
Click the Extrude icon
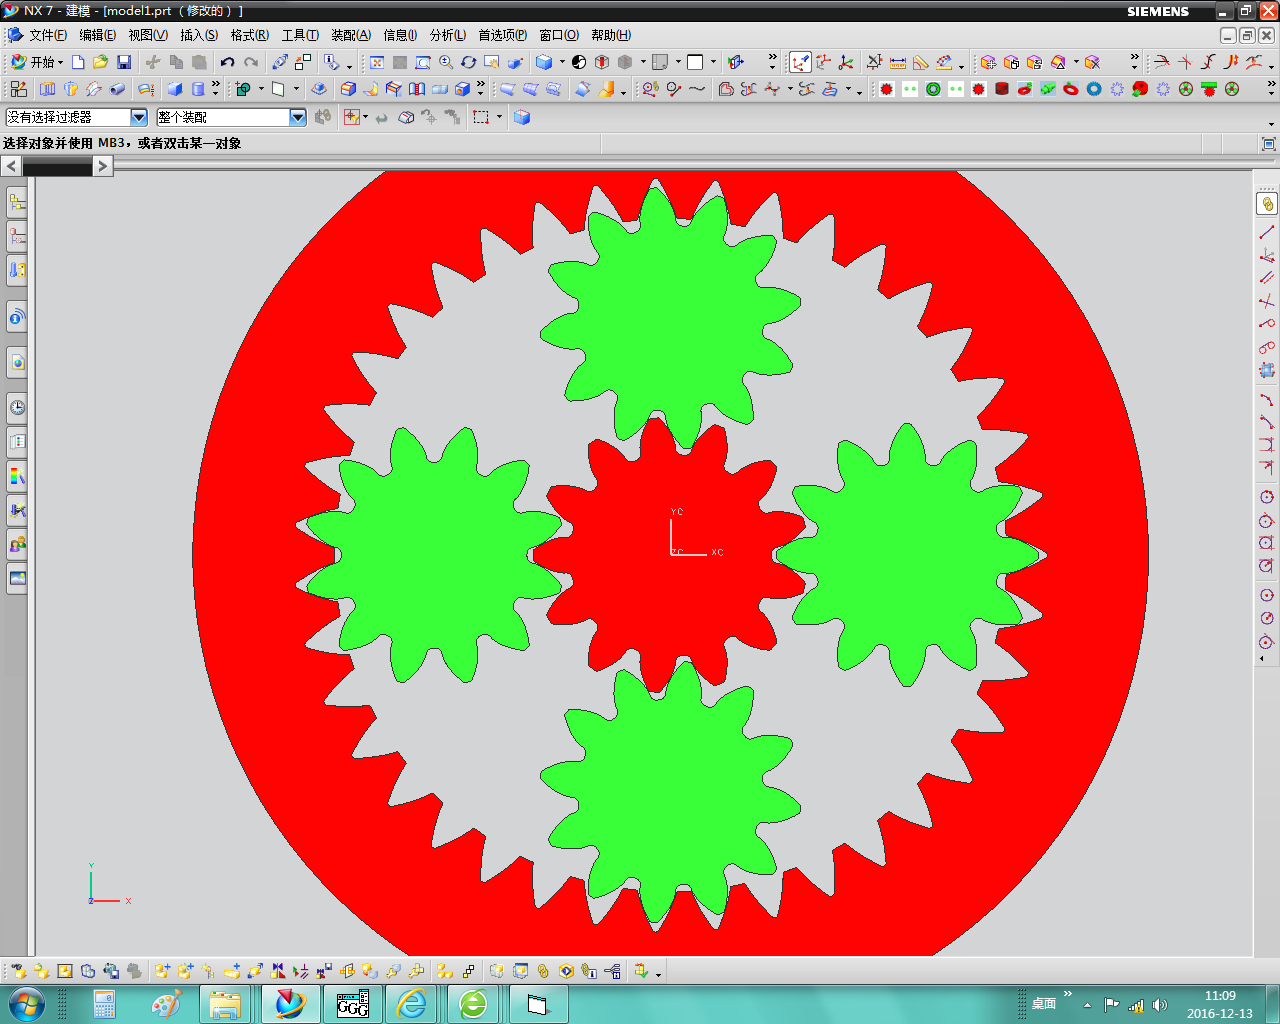[47, 89]
